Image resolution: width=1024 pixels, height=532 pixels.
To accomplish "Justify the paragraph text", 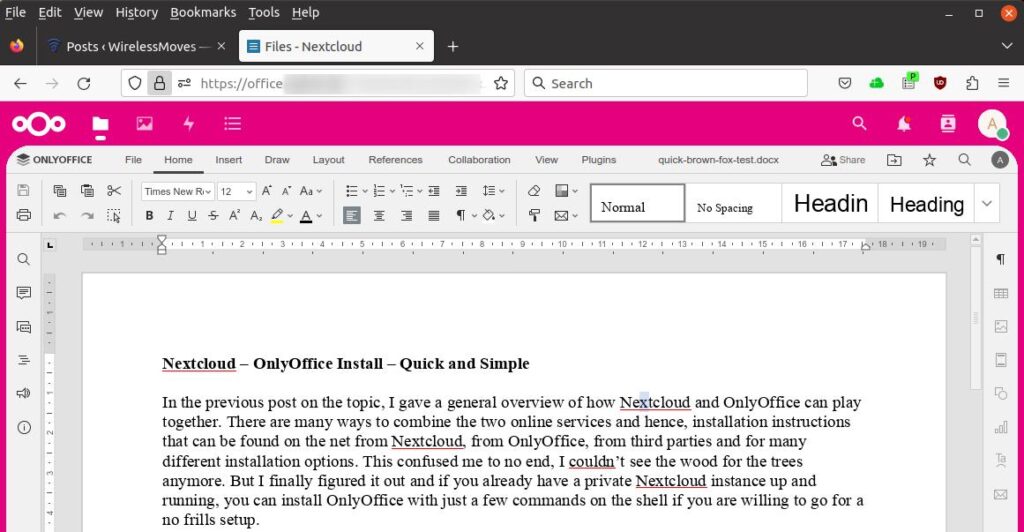I will tap(434, 215).
